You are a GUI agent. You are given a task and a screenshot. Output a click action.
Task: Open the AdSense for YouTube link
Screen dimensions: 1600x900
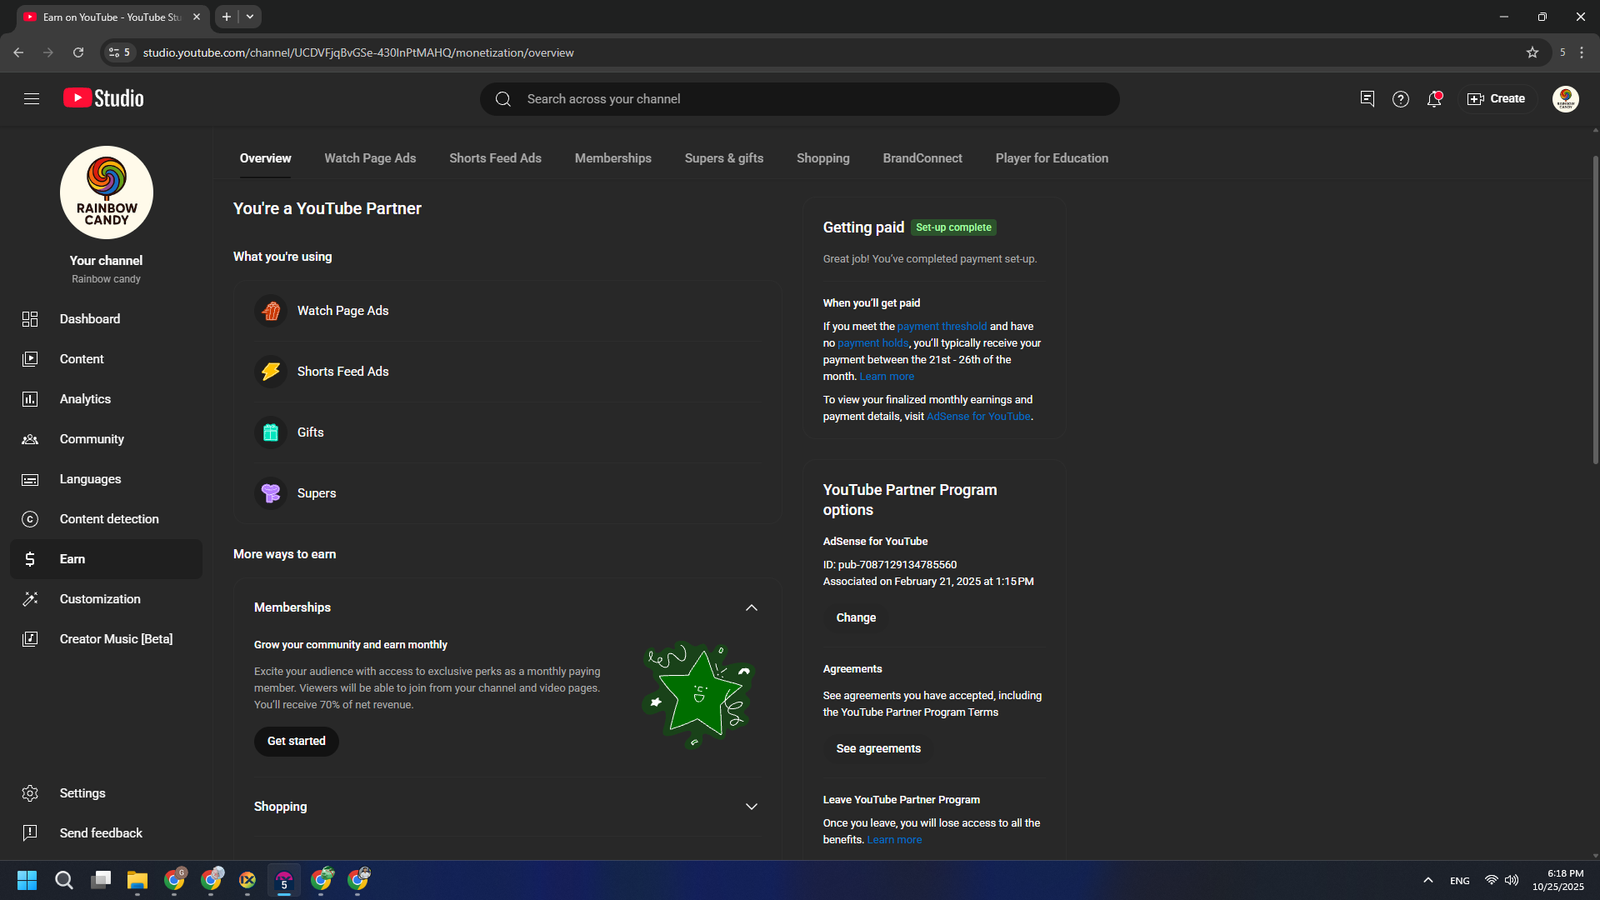(978, 417)
